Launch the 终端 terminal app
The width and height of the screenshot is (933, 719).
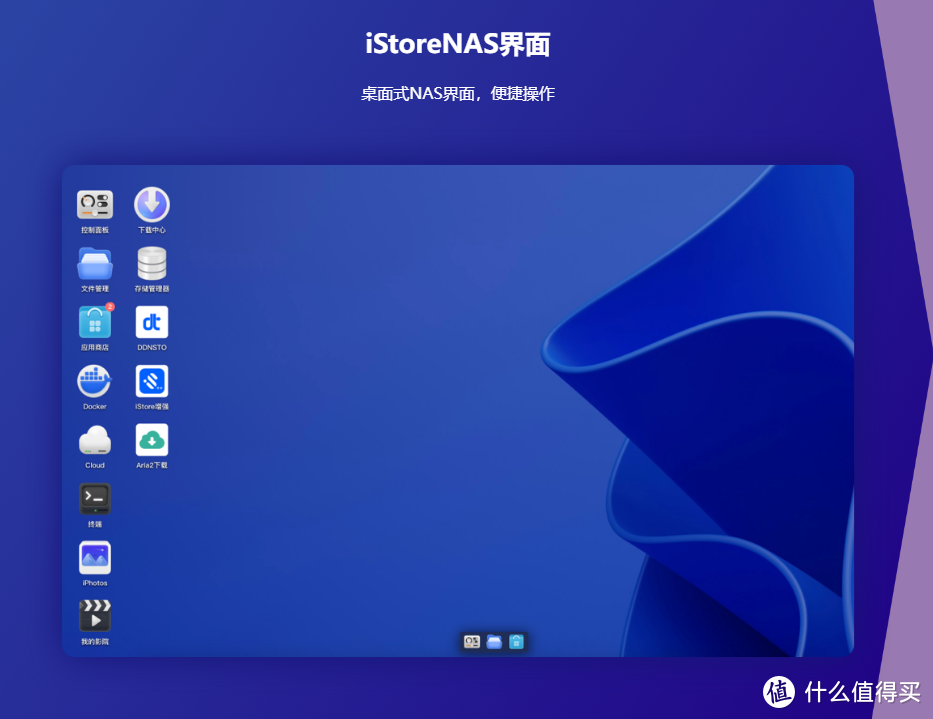tap(95, 499)
